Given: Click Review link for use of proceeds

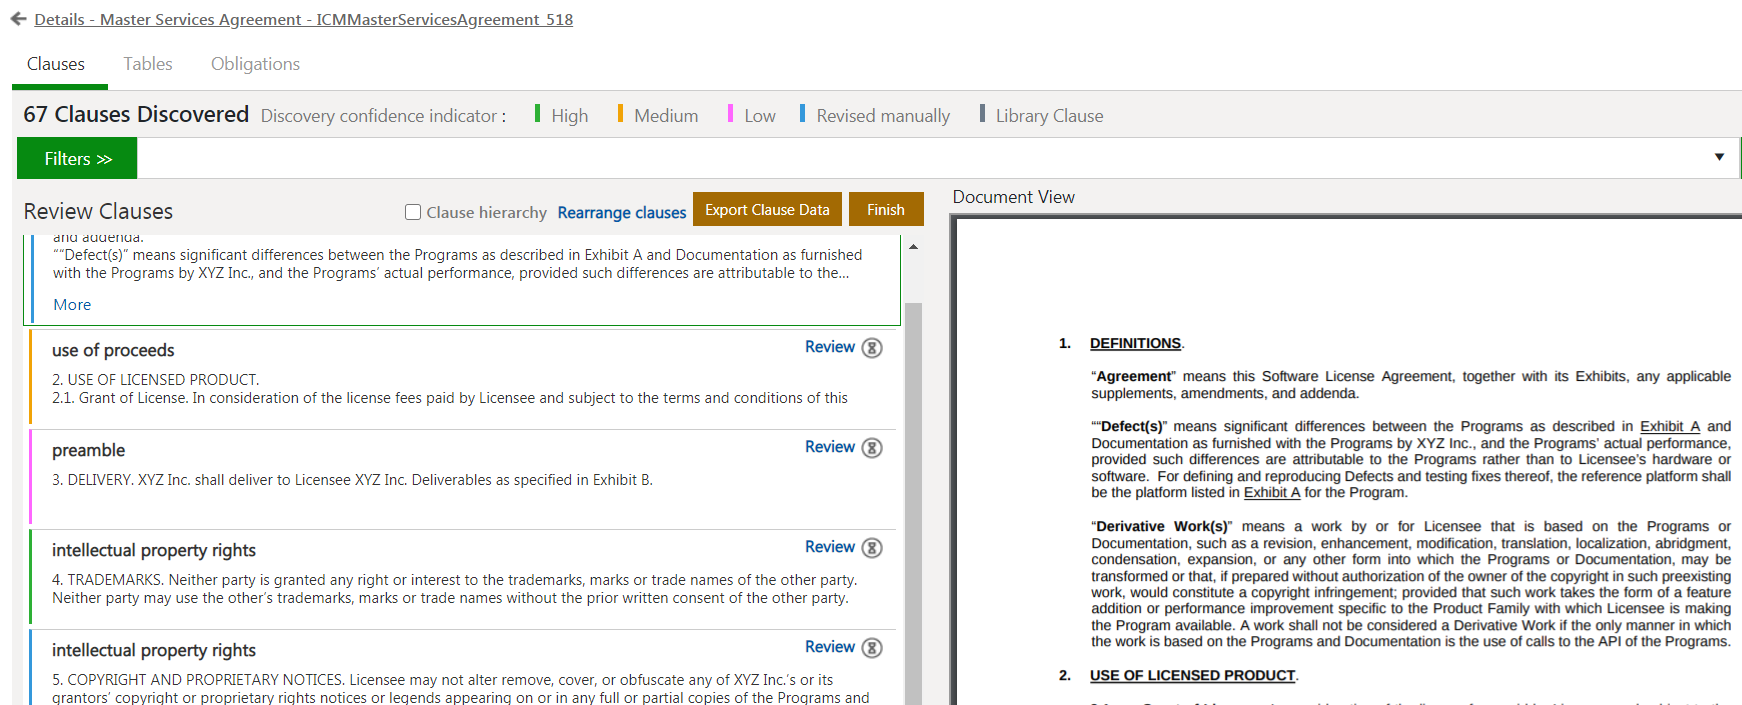Looking at the screenshot, I should click(829, 347).
